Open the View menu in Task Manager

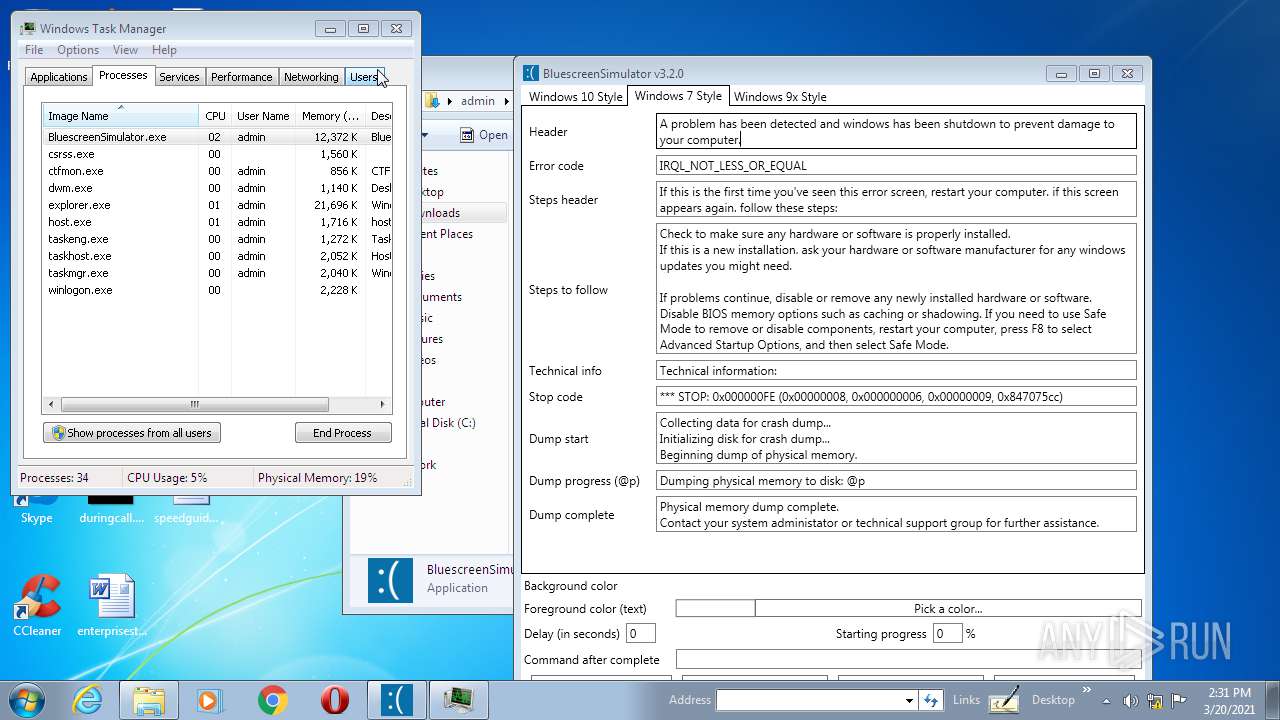coord(125,50)
